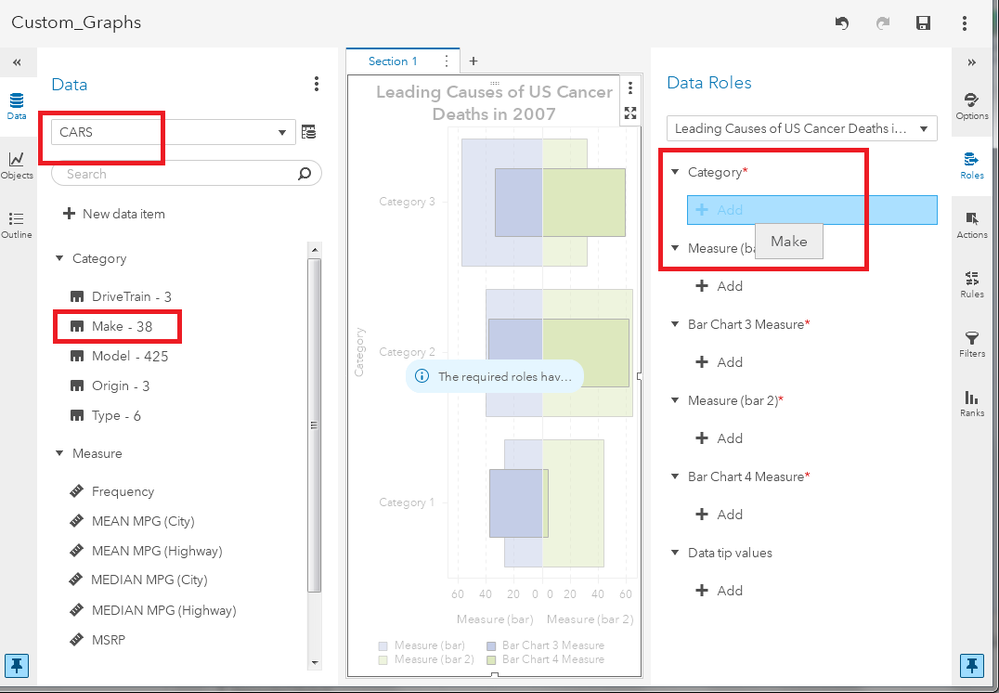The width and height of the screenshot is (999, 693).
Task: Add a new section tab with plus
Action: tap(474, 61)
